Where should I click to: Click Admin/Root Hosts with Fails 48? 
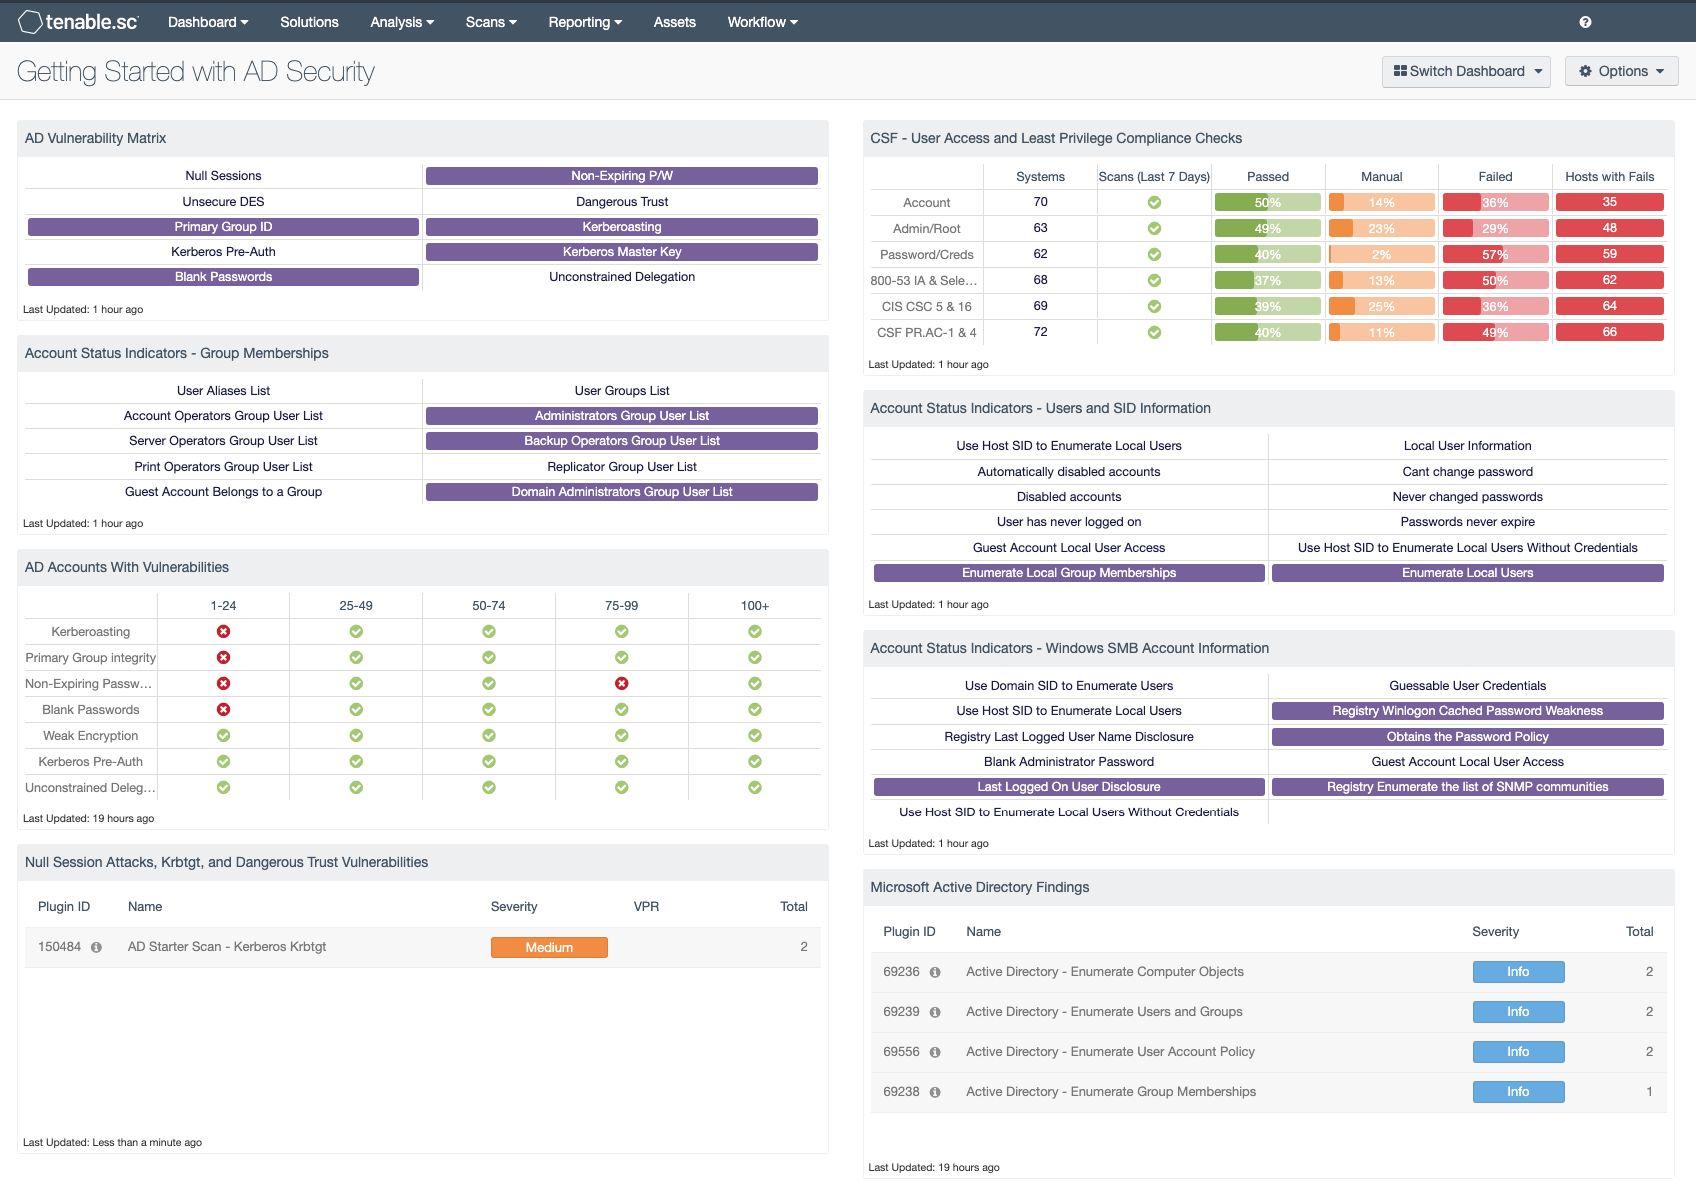[x=1610, y=228]
